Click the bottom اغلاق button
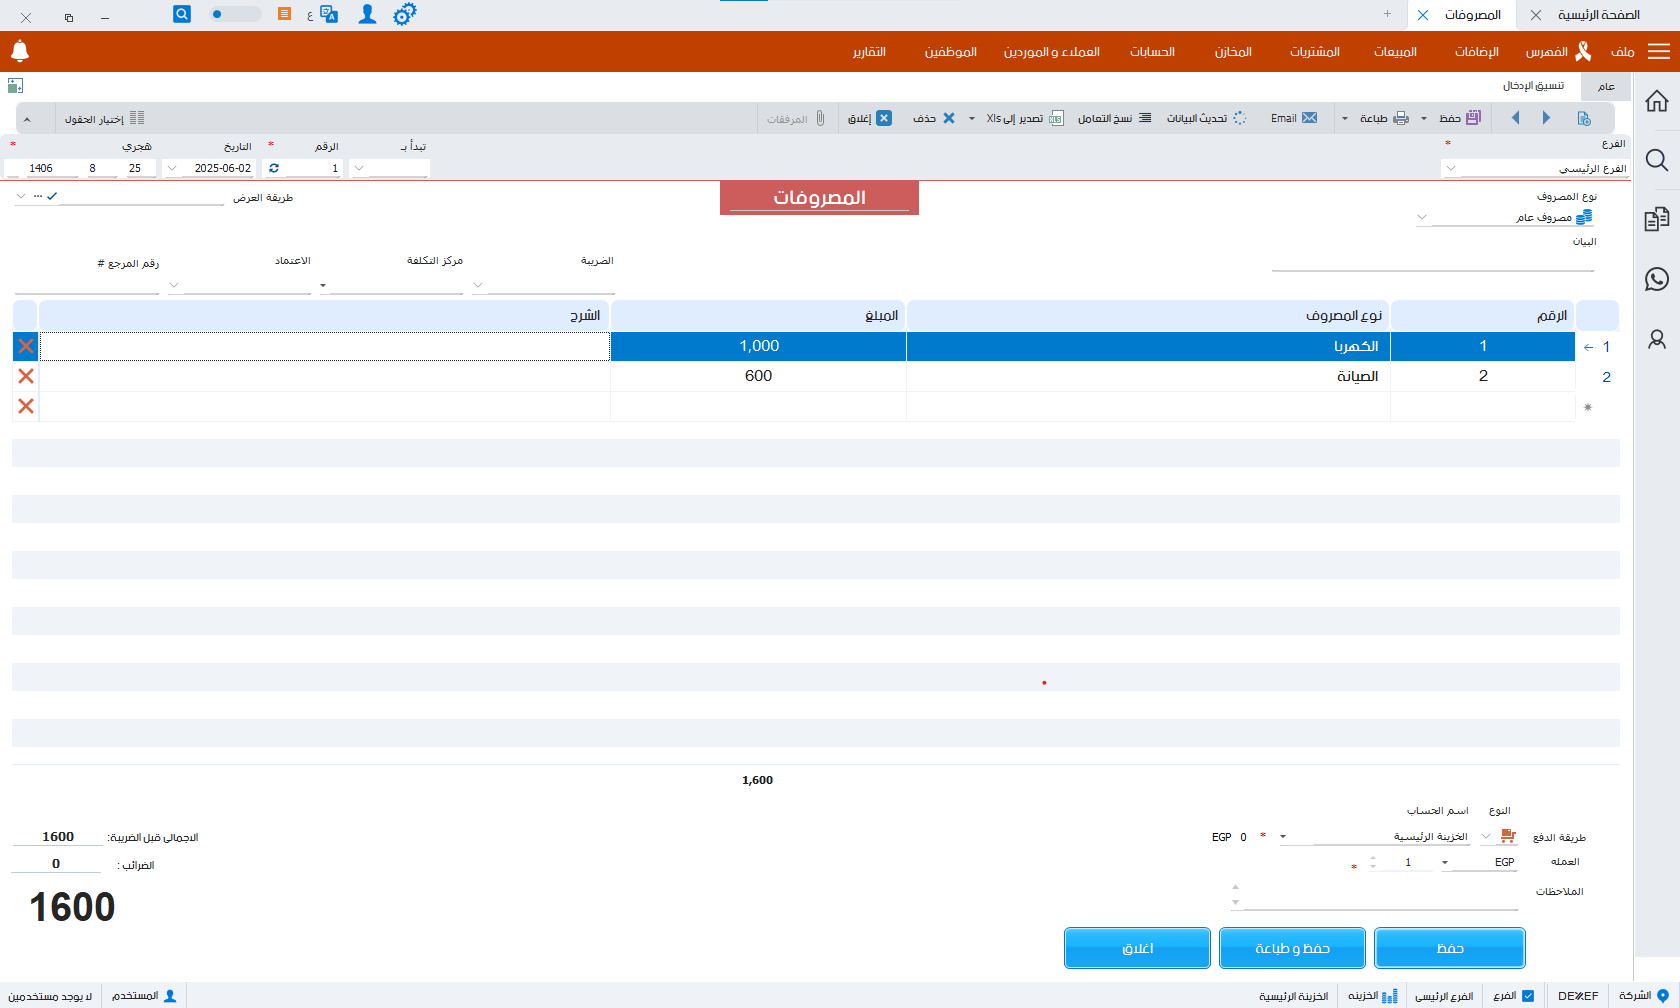This screenshot has width=1680, height=1008. (x=1137, y=948)
